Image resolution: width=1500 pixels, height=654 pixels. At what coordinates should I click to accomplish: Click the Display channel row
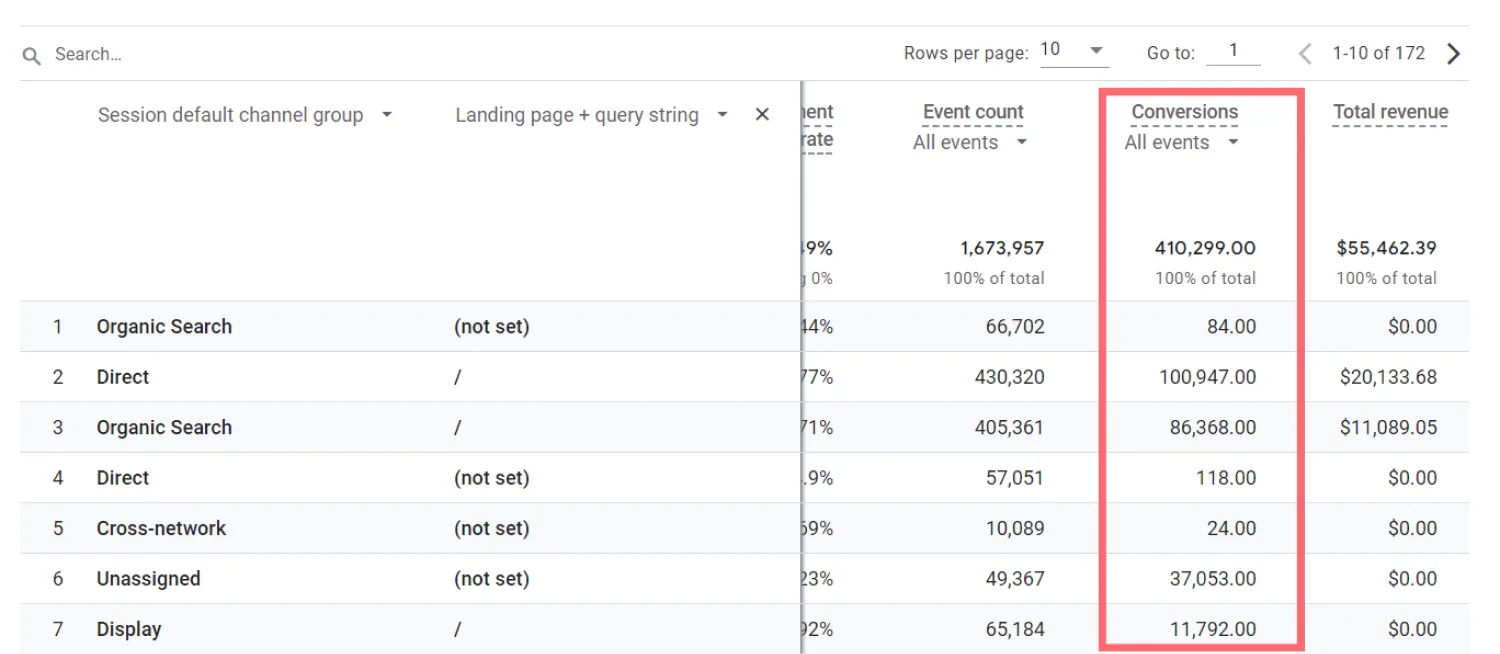click(129, 629)
